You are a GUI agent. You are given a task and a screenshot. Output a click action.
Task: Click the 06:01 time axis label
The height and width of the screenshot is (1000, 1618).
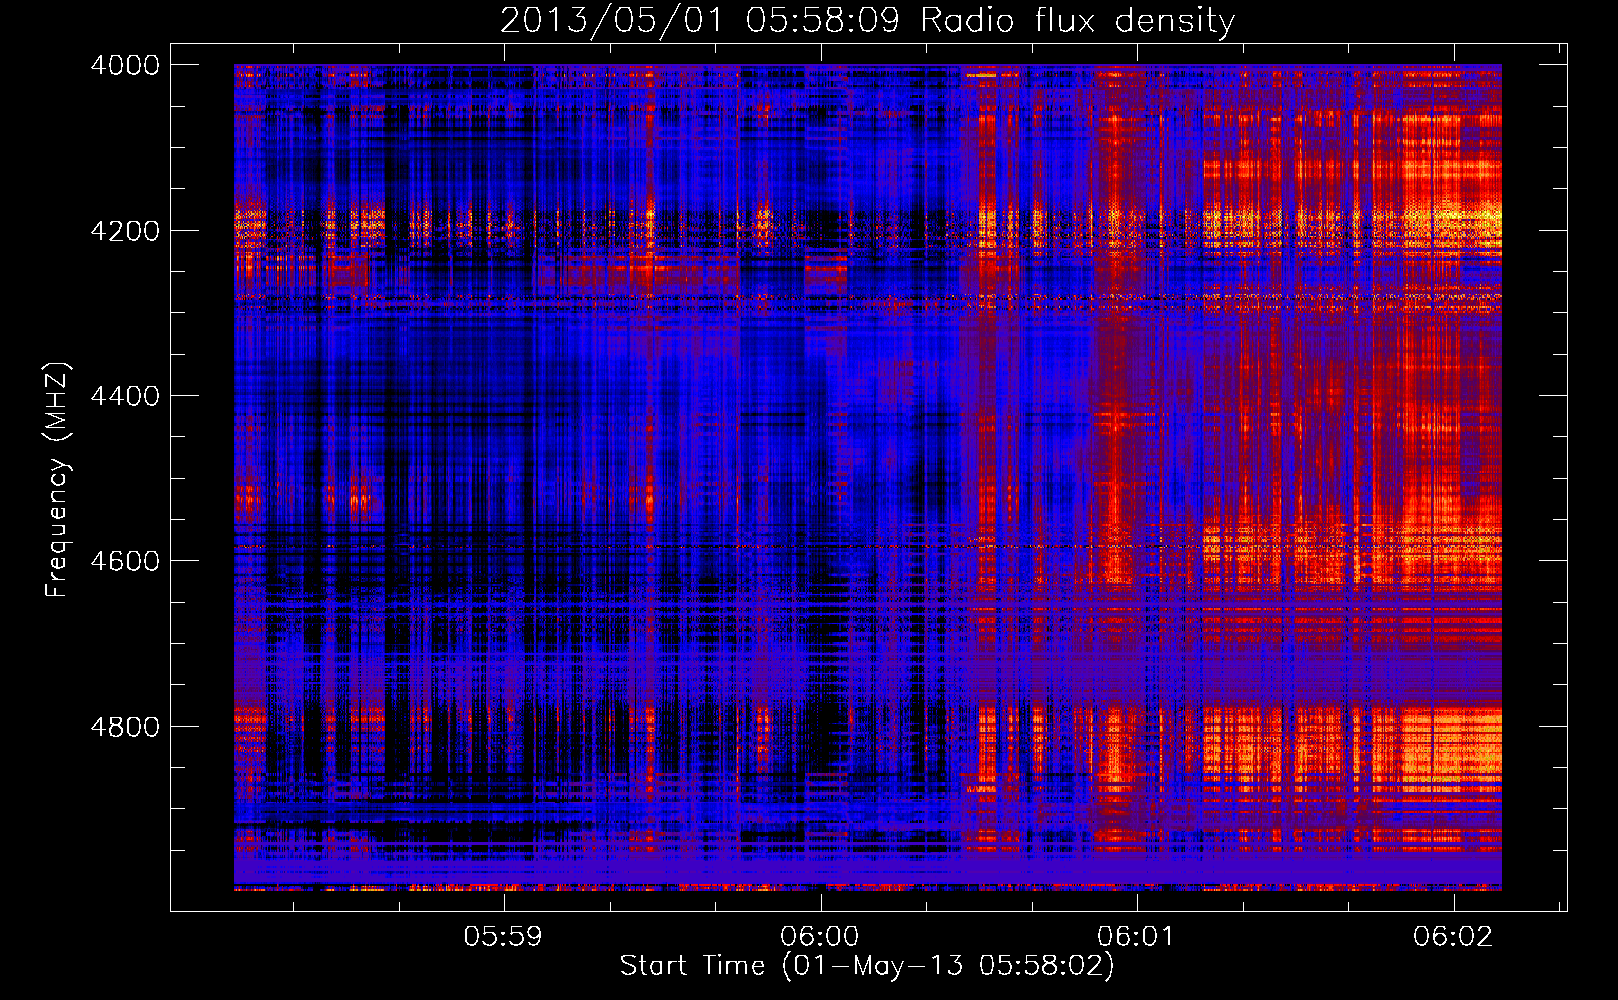1136,936
